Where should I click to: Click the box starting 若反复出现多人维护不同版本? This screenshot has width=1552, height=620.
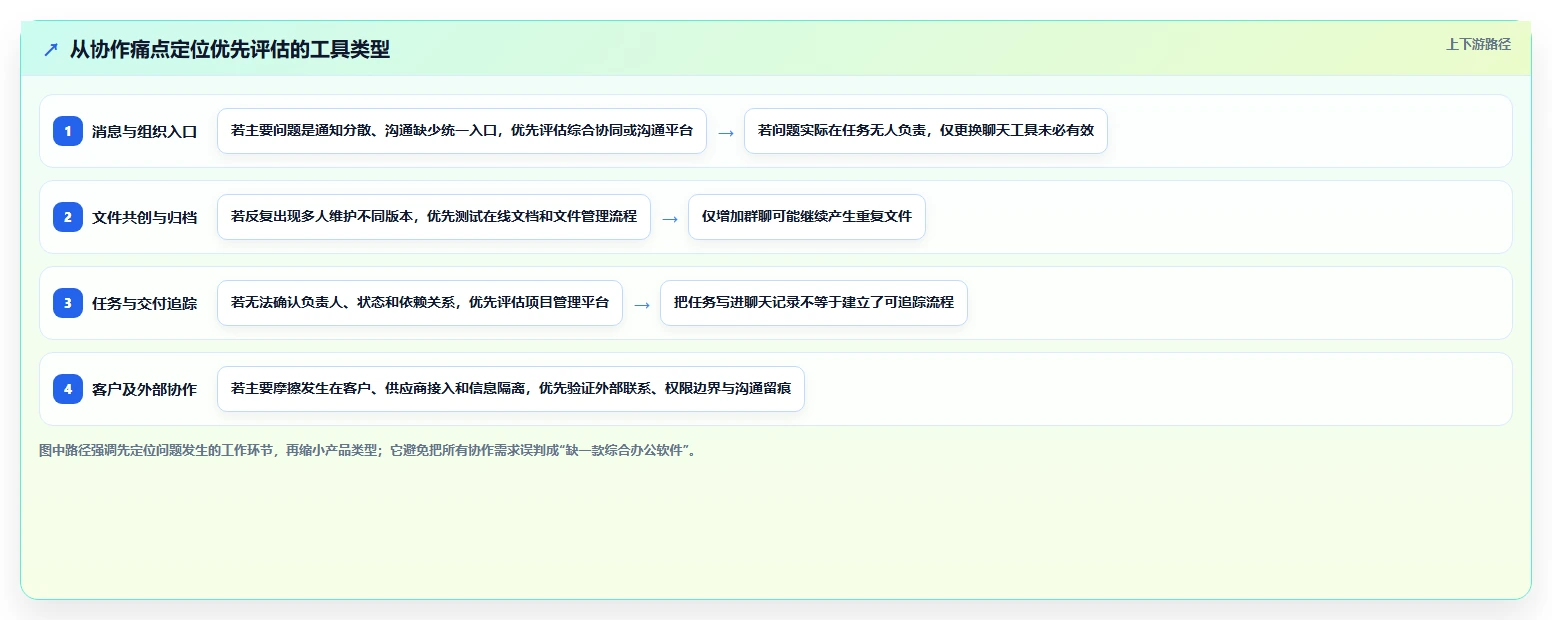(434, 217)
